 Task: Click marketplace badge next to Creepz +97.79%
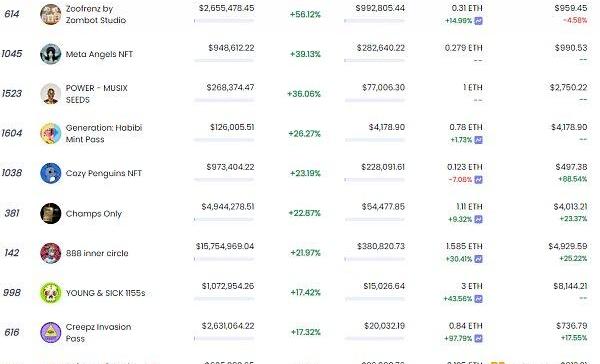[x=478, y=338]
